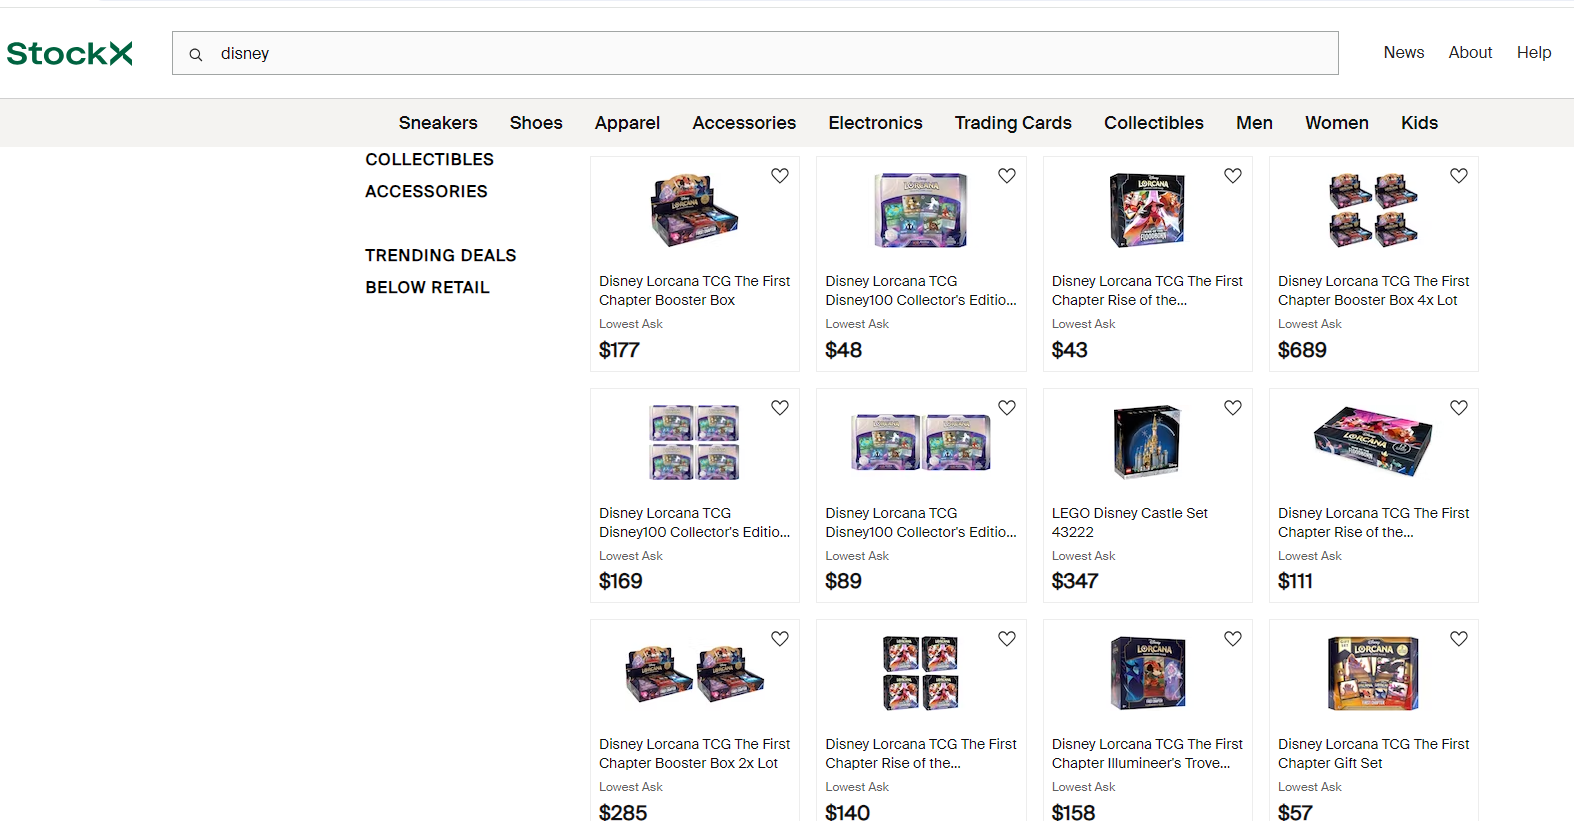Browse the Kids section

(1419, 123)
